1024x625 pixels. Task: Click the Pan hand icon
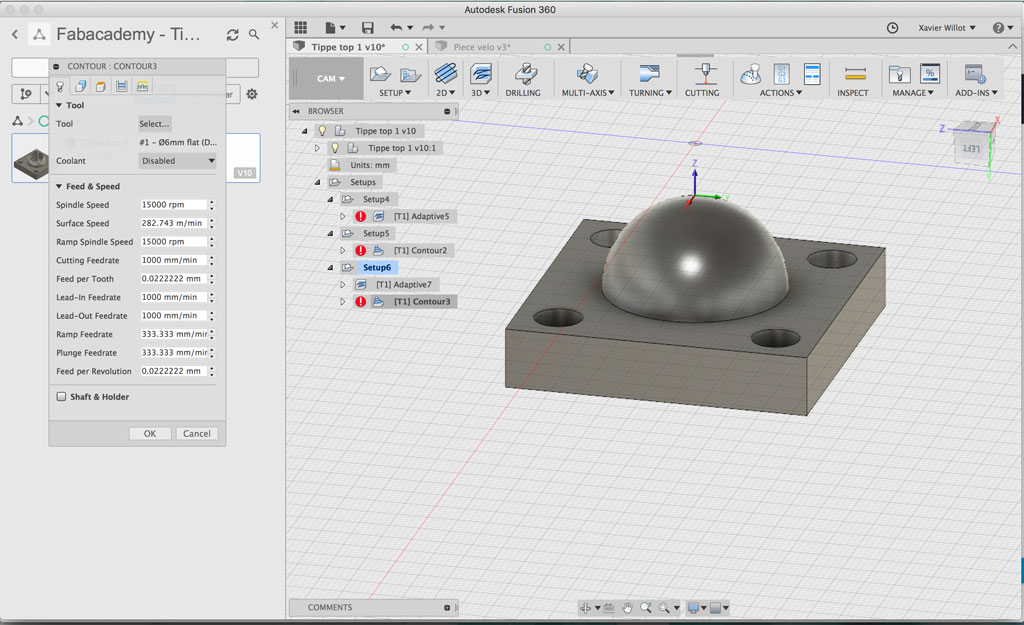coord(627,608)
